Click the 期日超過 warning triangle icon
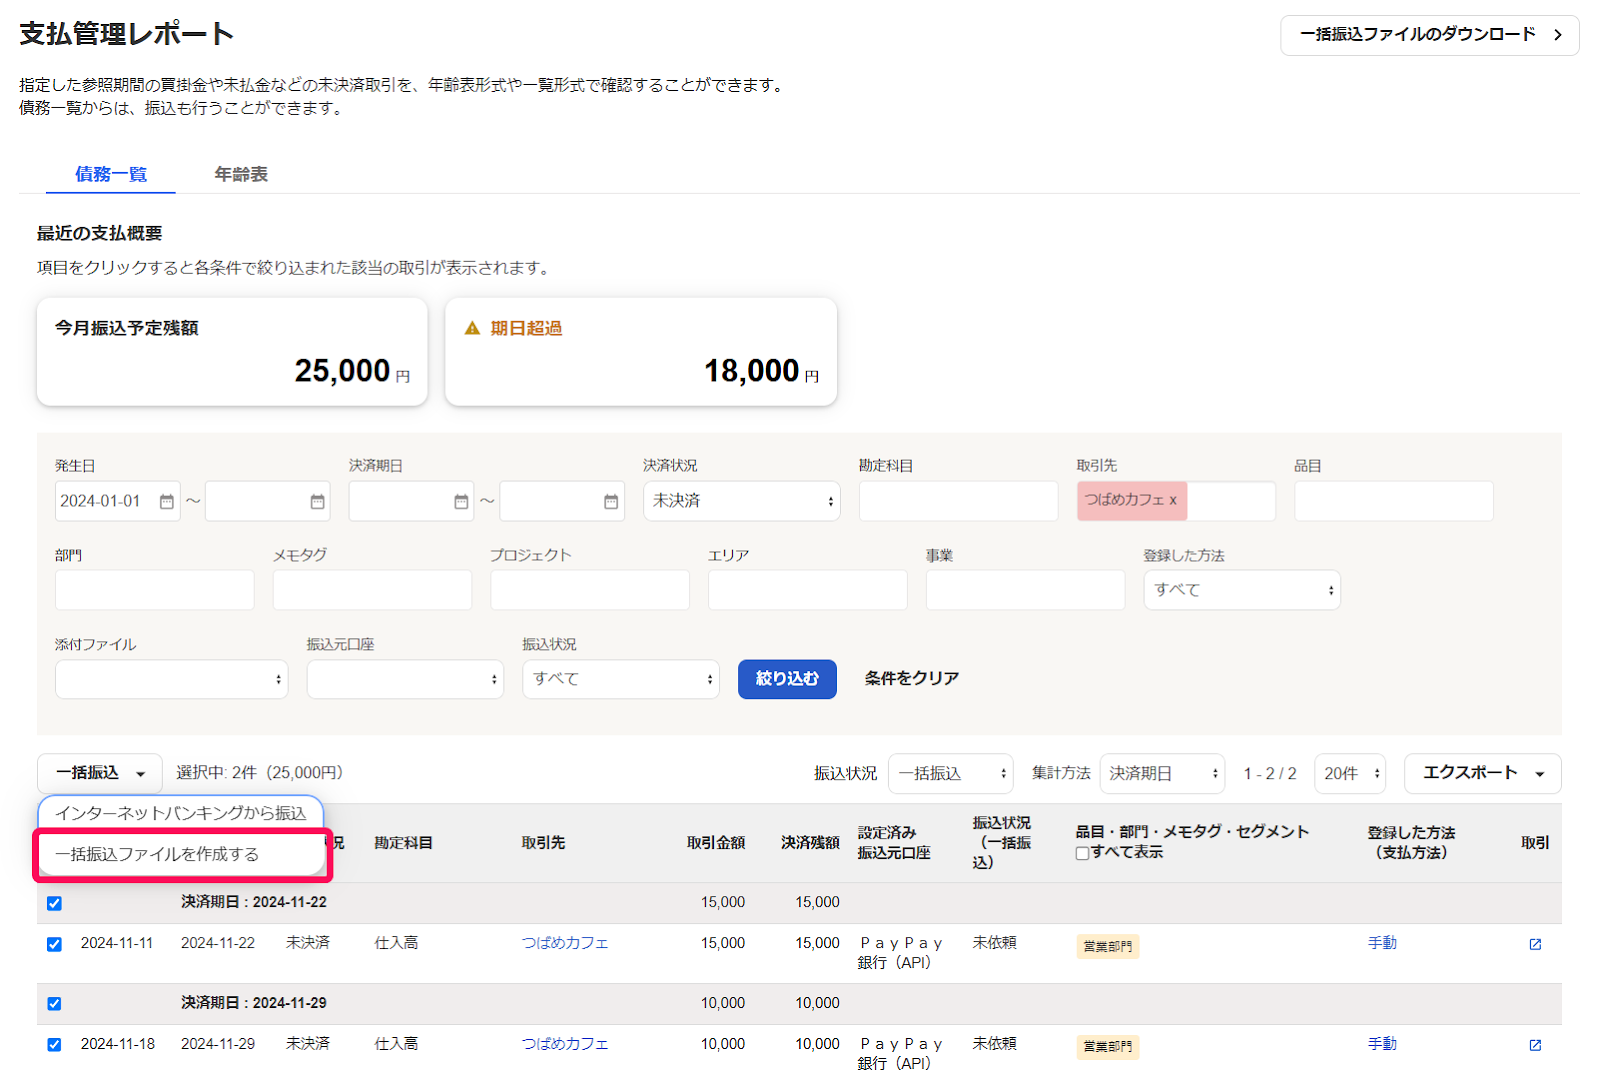Screen dimensions: 1600x1078 pos(472,328)
